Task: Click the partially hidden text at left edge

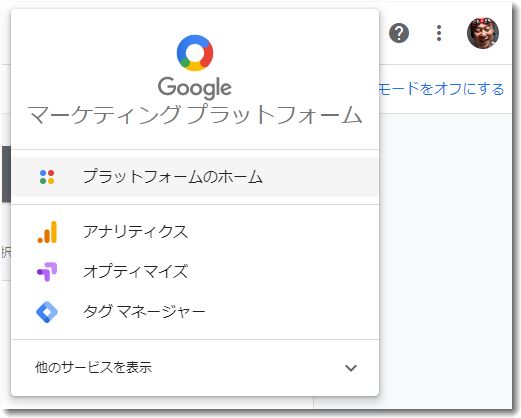Action: [x=6, y=252]
